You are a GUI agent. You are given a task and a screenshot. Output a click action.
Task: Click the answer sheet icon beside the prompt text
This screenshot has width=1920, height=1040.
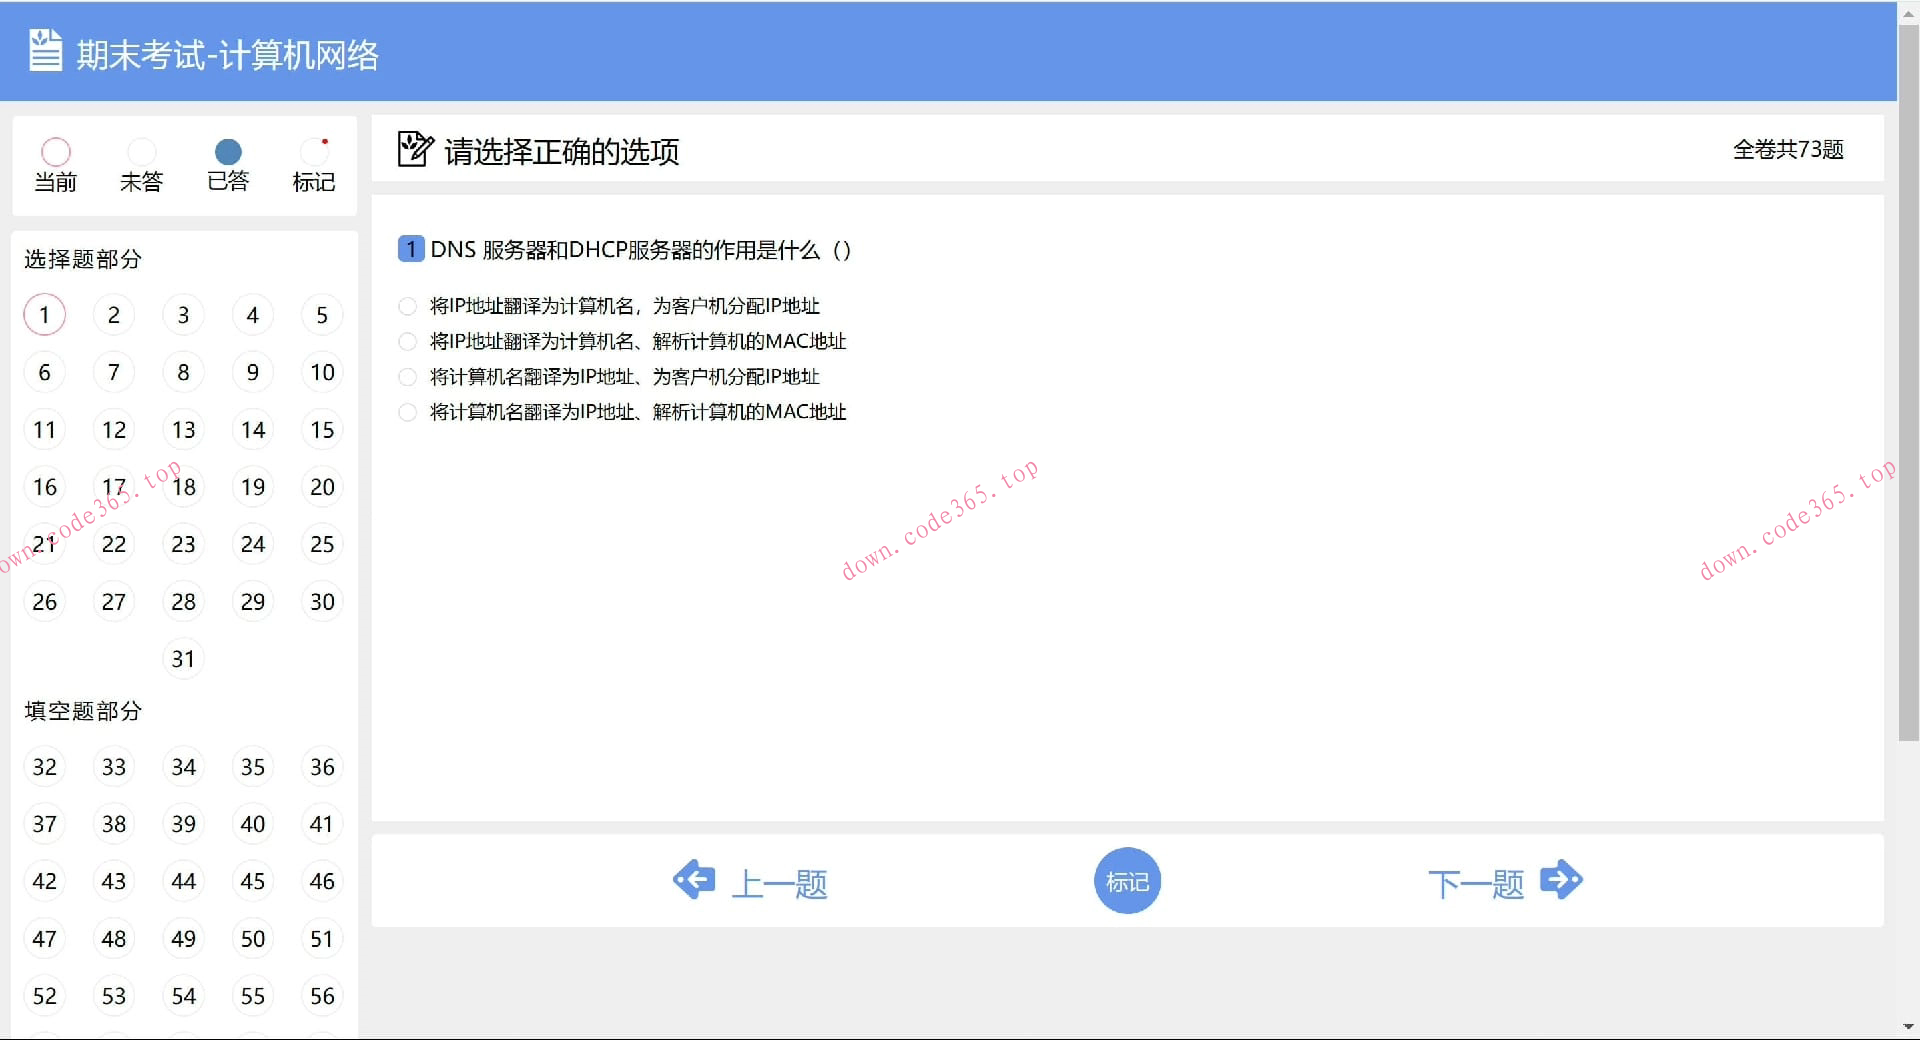[x=414, y=150]
